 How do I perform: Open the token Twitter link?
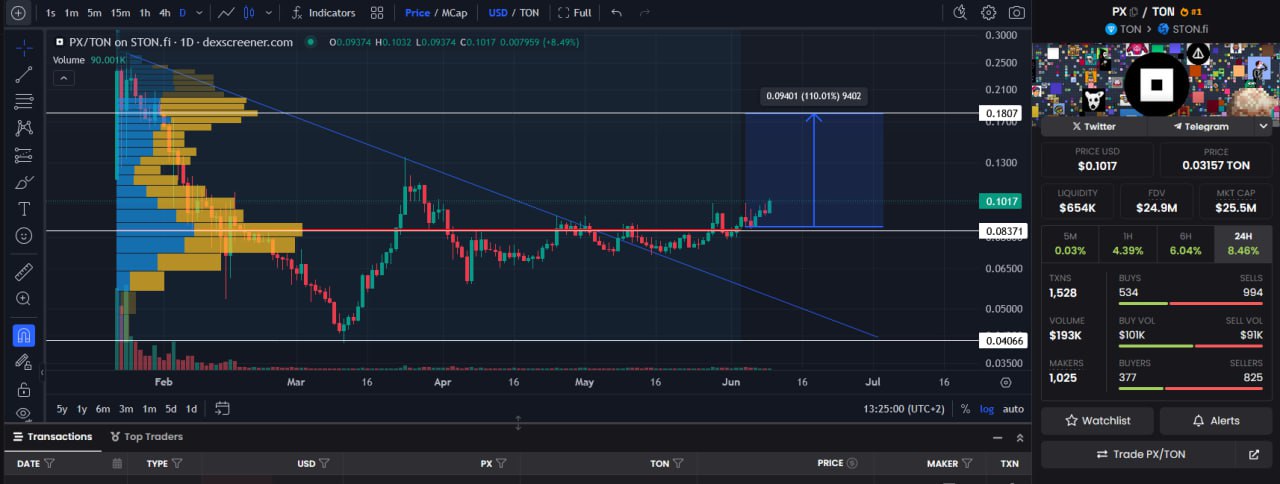pos(1094,126)
